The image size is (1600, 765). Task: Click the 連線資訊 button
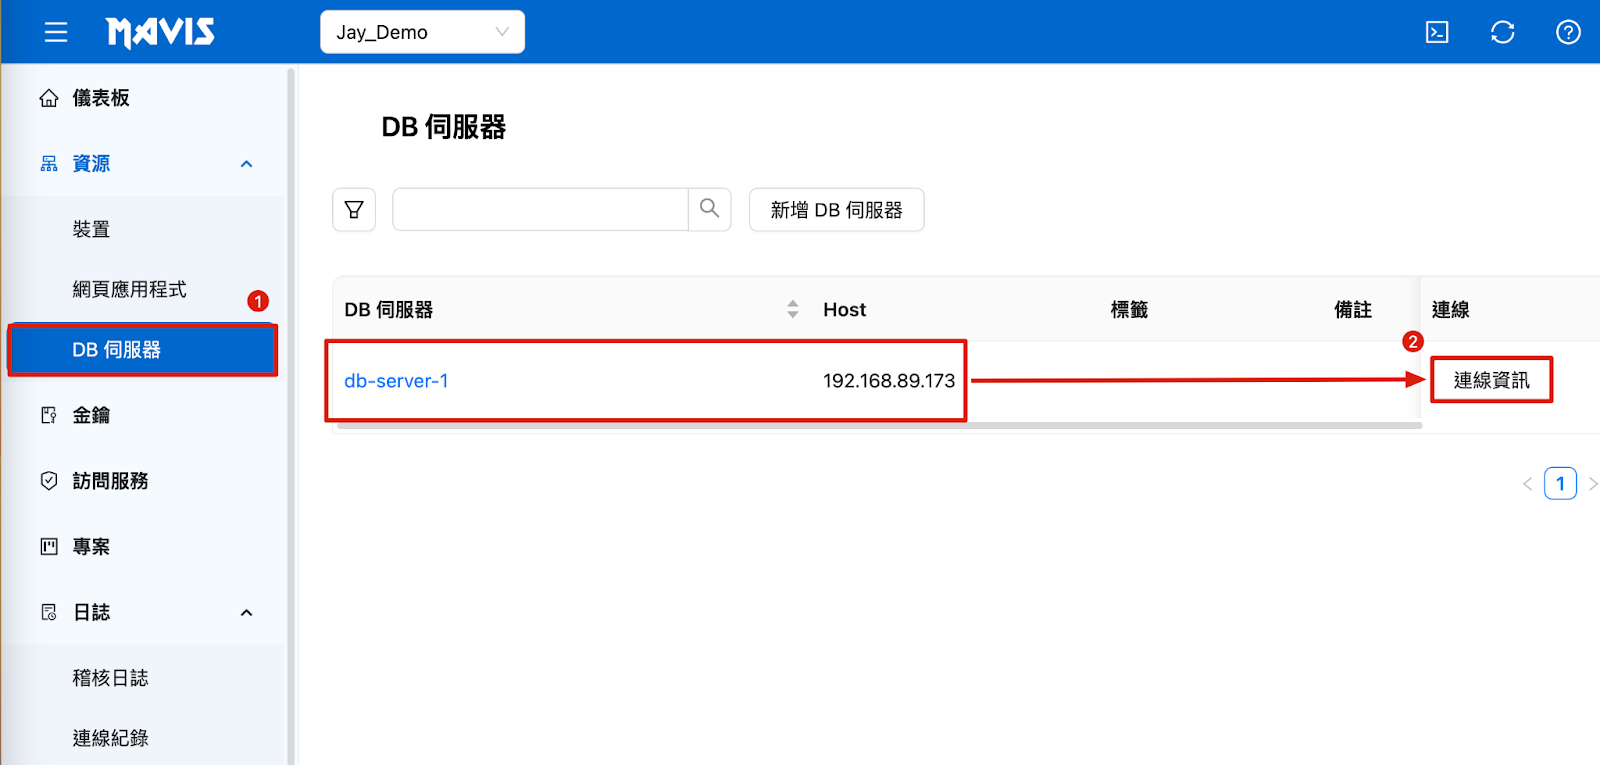1491,380
